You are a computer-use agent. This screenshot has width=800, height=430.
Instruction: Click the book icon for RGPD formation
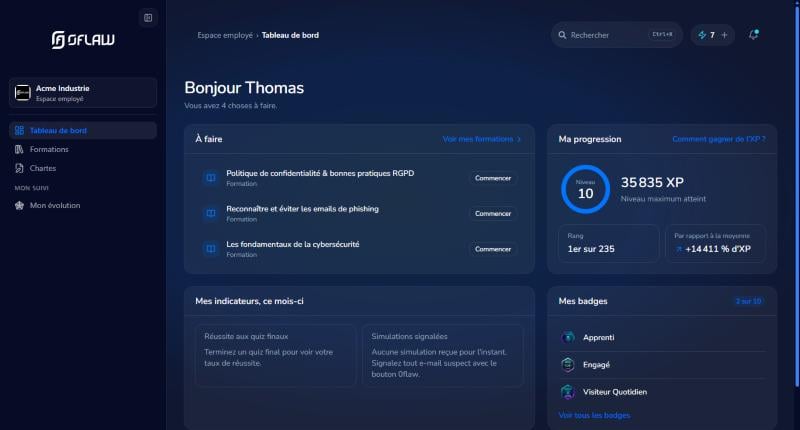(x=211, y=178)
